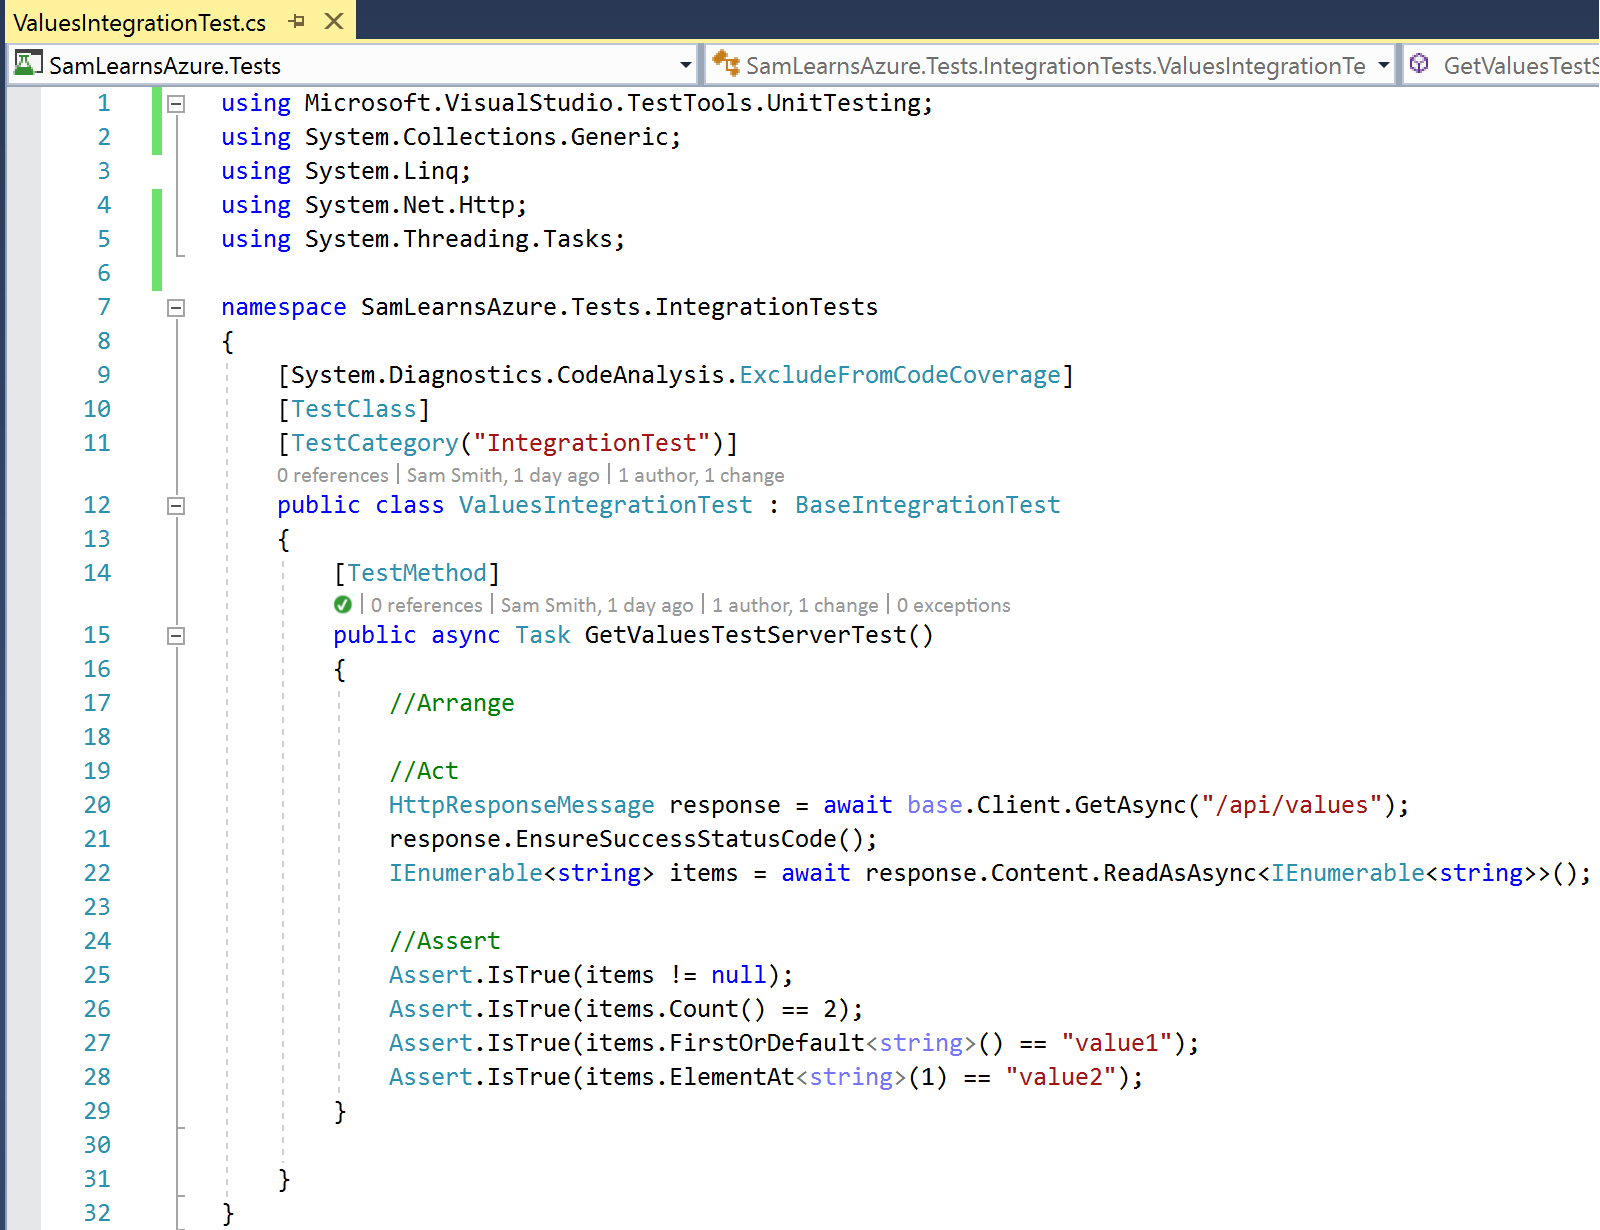Click the C# project icon beside SamLearnsAzure.Tests
The height and width of the screenshot is (1230, 1600).
28,64
